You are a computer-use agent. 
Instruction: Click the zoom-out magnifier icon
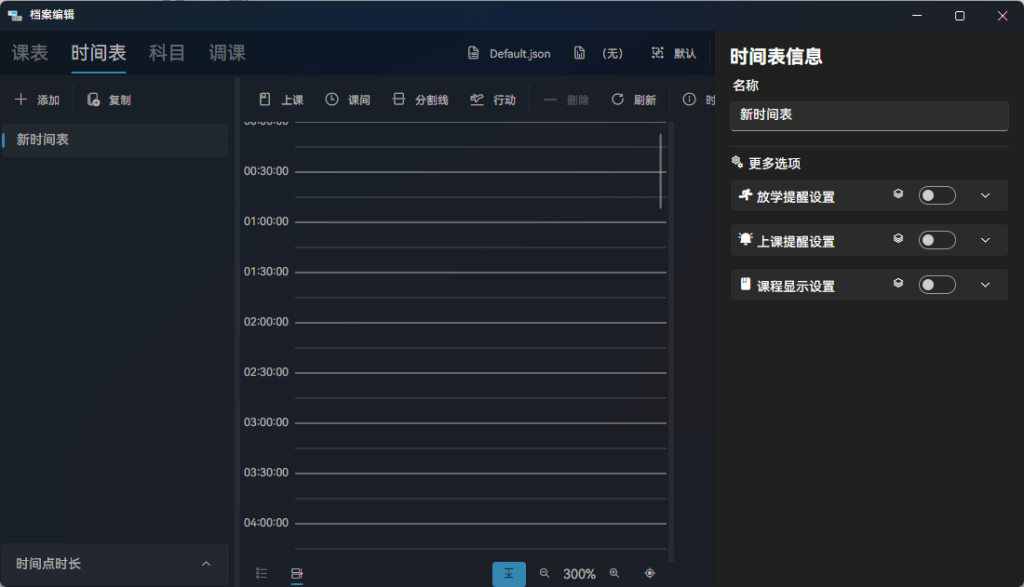coord(544,573)
